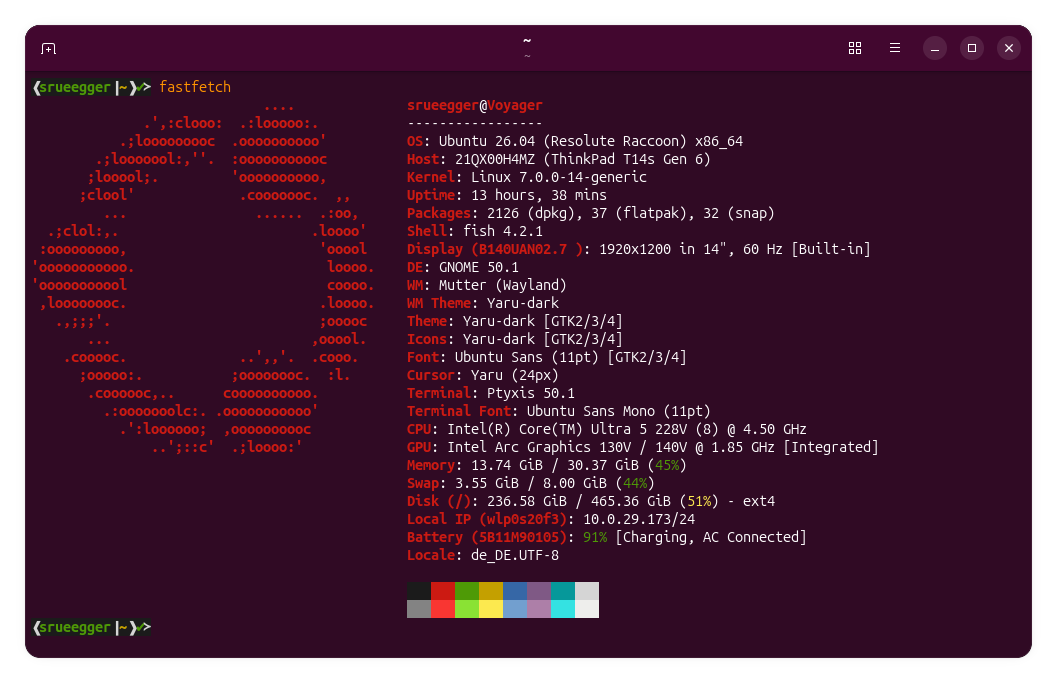Click the "srueegger@Voyager" header text
Image resolution: width=1057 pixels, height=683 pixels.
pyautogui.click(x=475, y=105)
